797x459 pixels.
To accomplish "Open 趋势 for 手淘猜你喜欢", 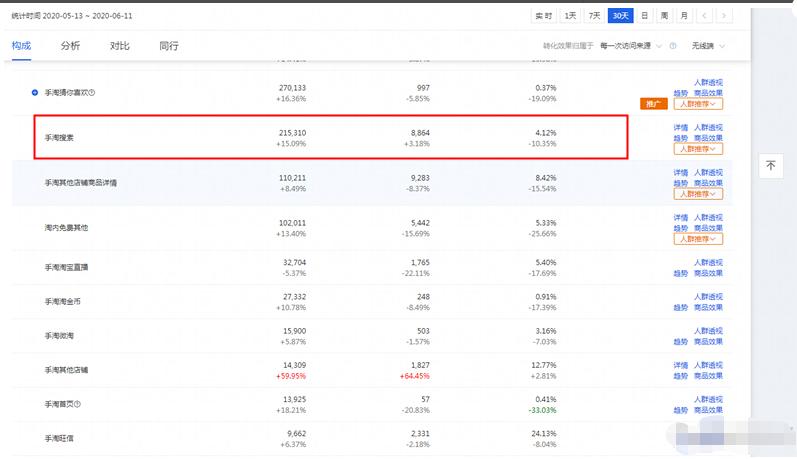I will point(681,93).
